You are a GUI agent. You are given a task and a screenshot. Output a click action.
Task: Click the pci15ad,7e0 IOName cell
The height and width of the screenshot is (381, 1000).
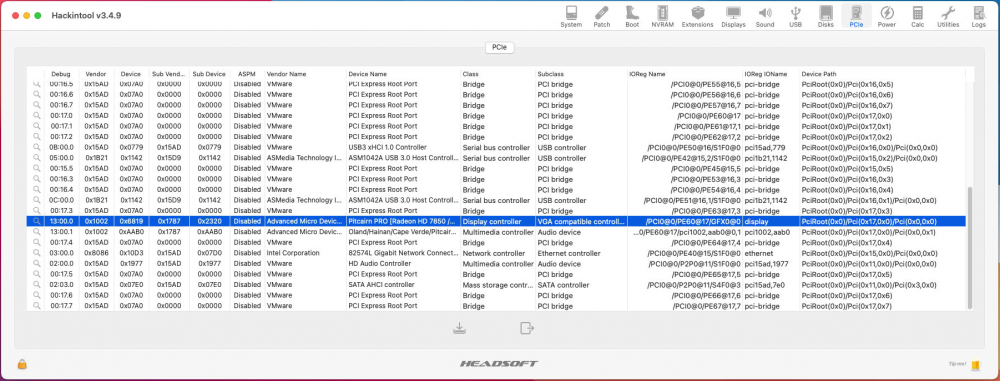[x=770, y=285]
